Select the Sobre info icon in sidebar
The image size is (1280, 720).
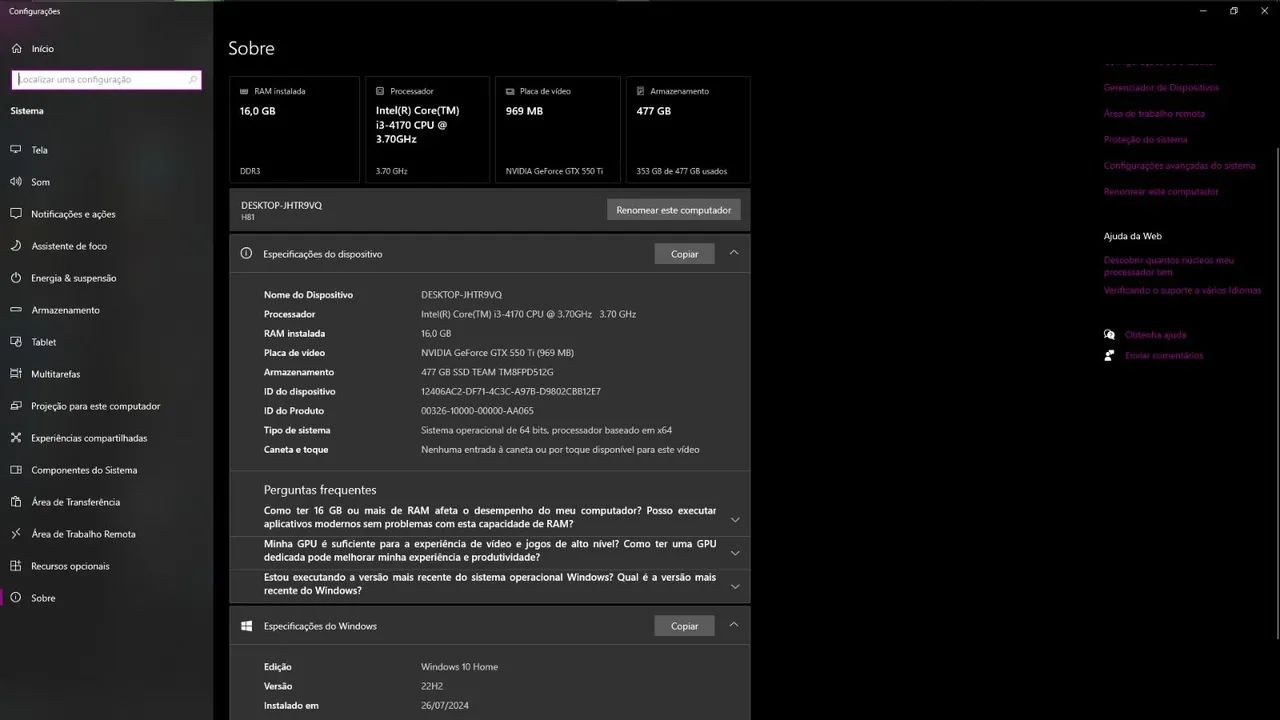(16, 598)
